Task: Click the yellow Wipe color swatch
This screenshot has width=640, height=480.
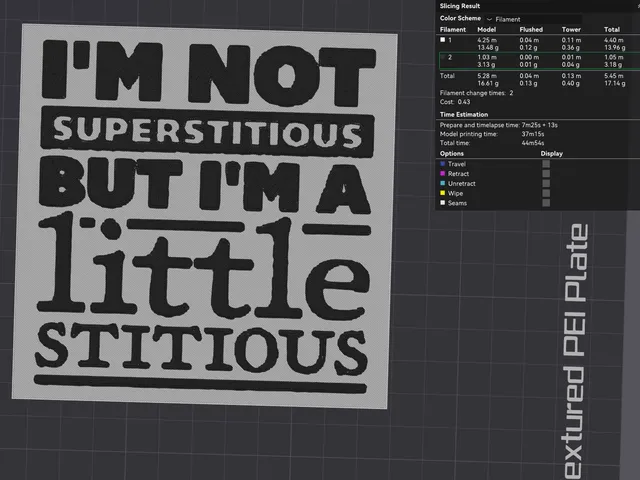Action: pyautogui.click(x=442, y=193)
